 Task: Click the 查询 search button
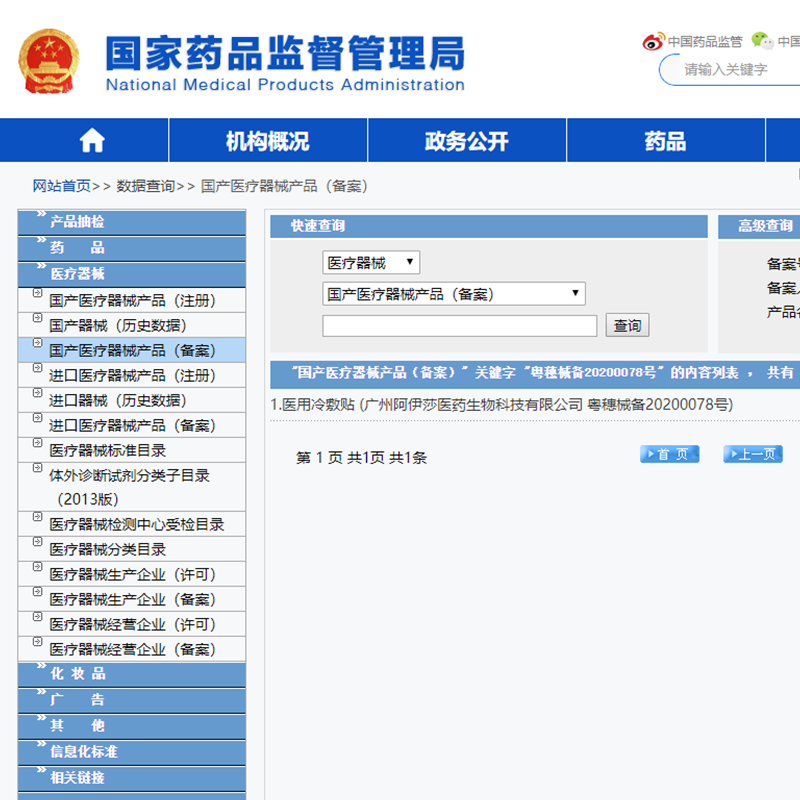pos(628,326)
